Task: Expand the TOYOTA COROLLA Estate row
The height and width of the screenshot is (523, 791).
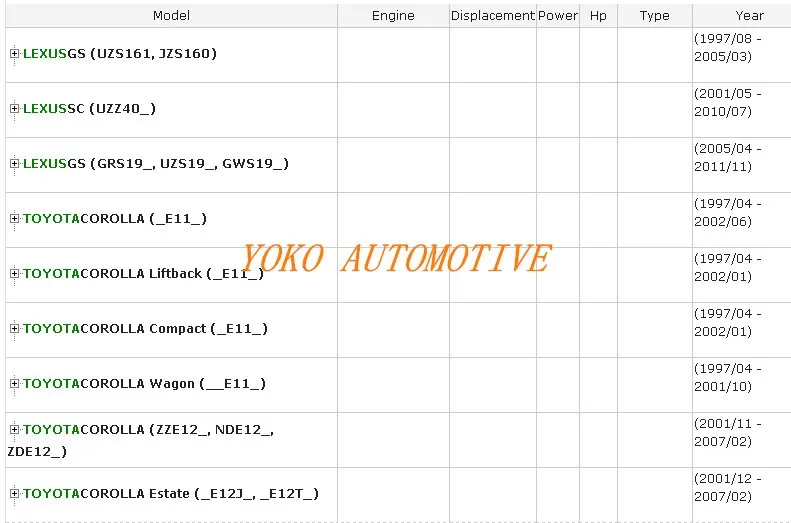Action: tap(14, 493)
